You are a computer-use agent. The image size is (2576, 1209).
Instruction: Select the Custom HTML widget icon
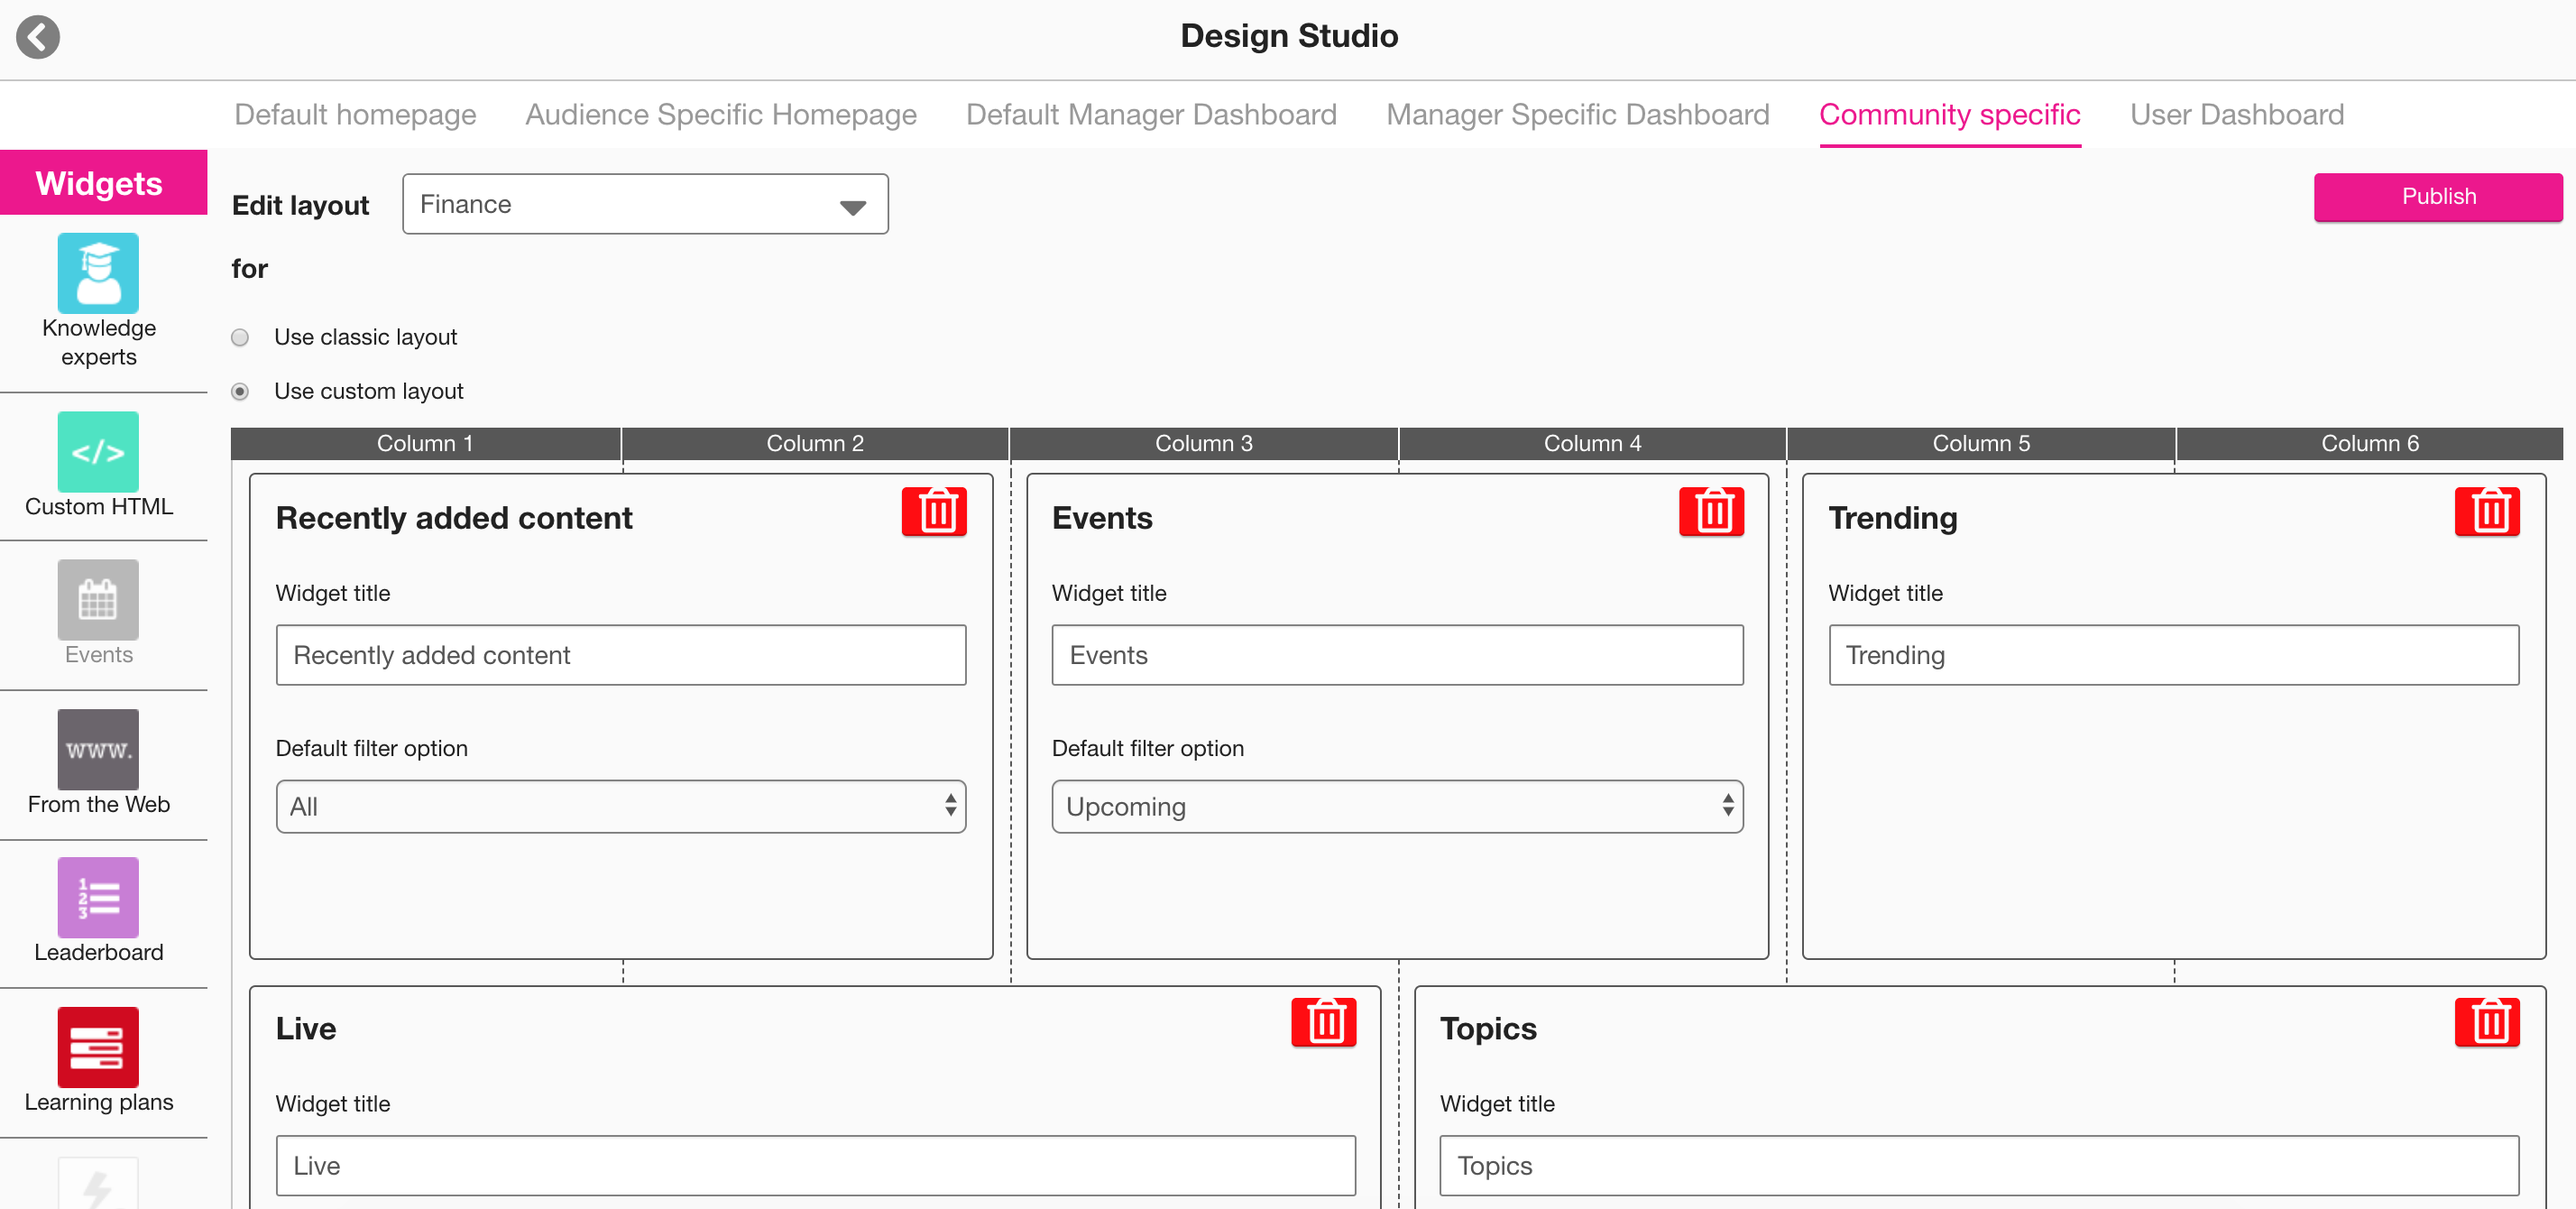[x=98, y=451]
